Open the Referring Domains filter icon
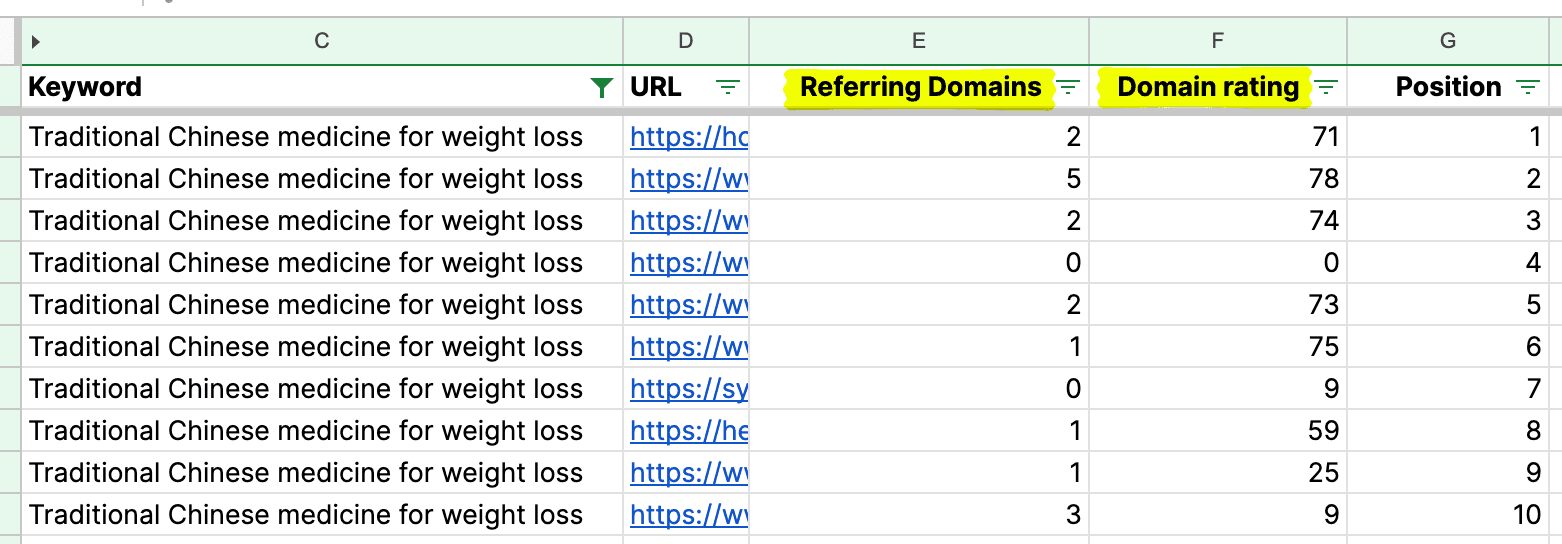Image resolution: width=1562 pixels, height=544 pixels. (1069, 88)
